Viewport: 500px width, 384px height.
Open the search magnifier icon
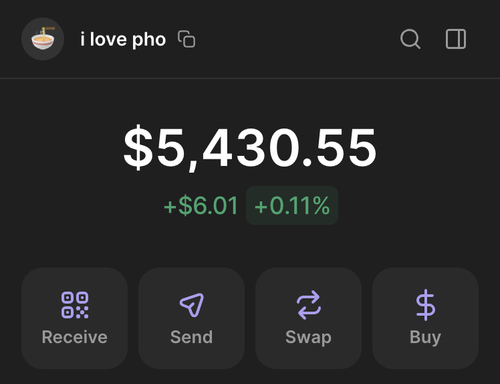coord(410,39)
